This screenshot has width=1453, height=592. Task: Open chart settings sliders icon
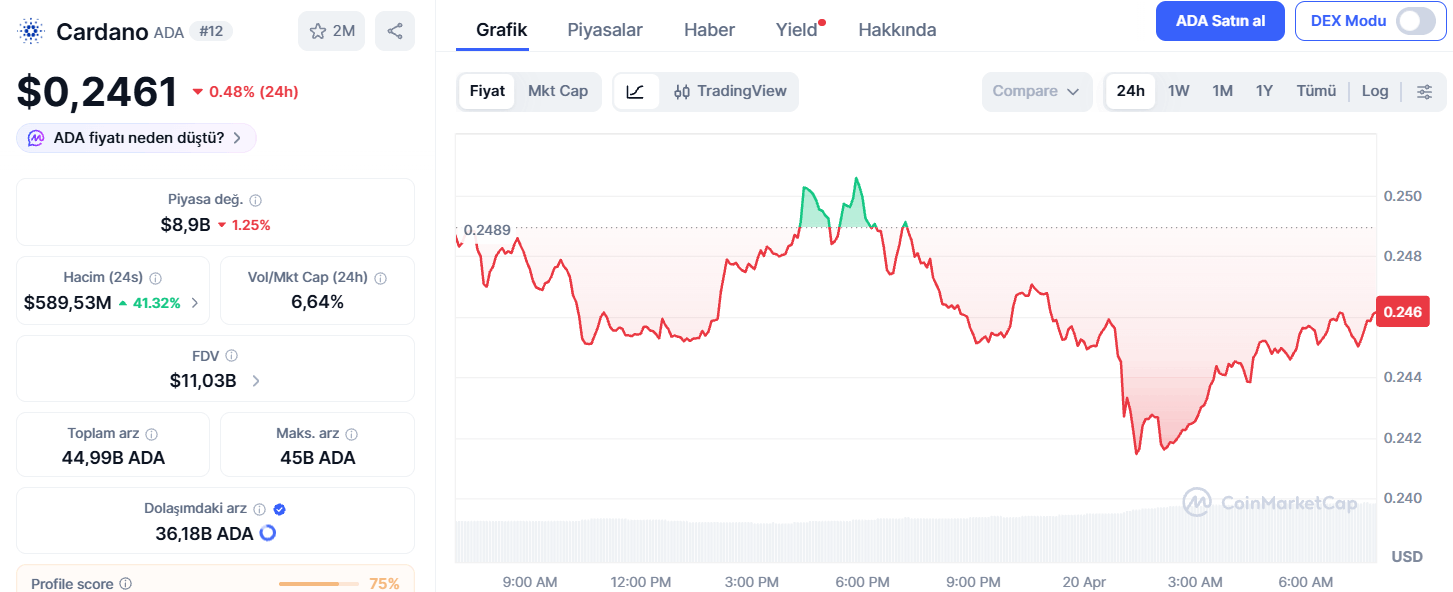click(x=1425, y=91)
